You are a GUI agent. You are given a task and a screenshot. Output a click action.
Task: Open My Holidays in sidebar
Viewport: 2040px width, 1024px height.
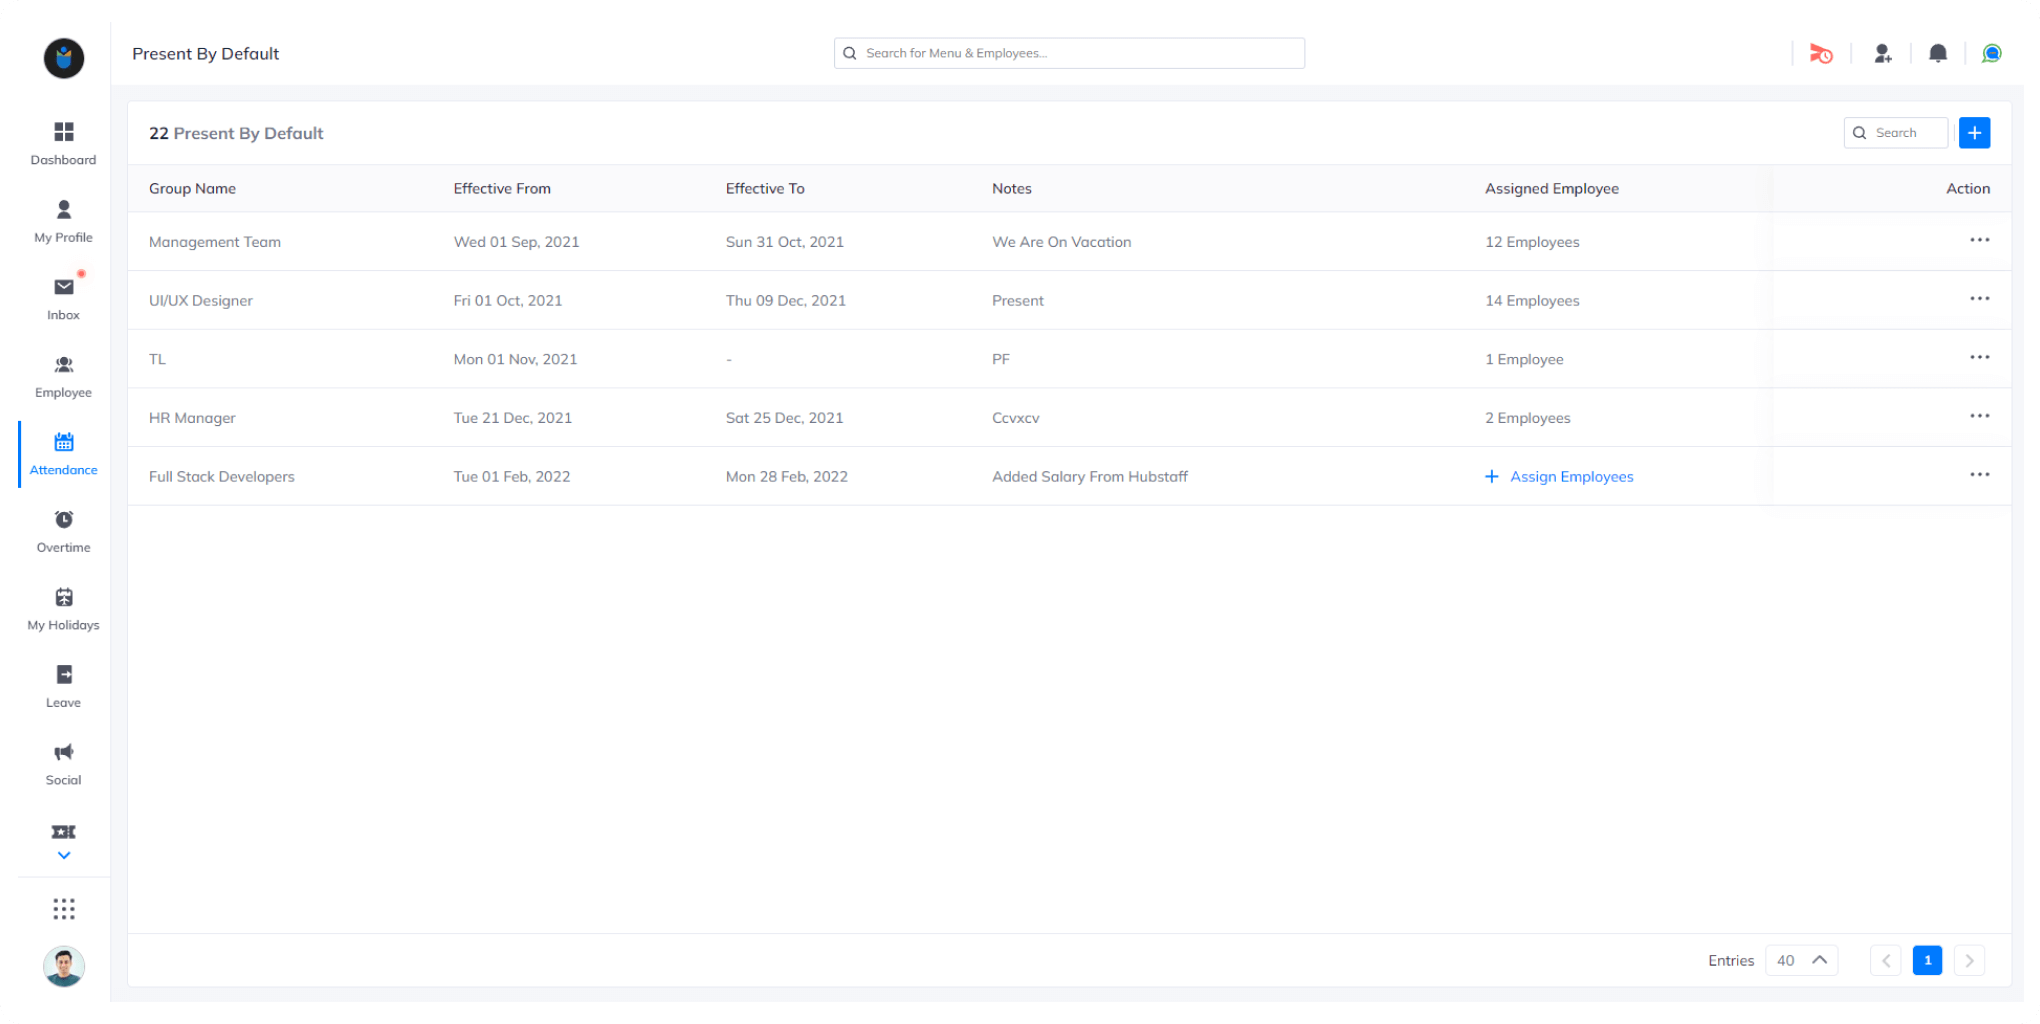[x=63, y=609]
